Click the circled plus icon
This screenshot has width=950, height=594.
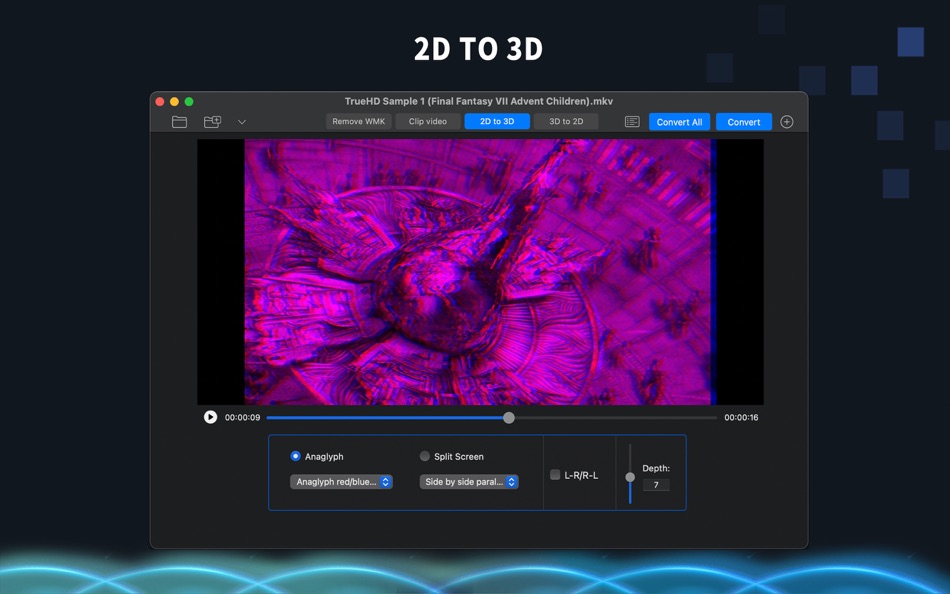tap(787, 122)
